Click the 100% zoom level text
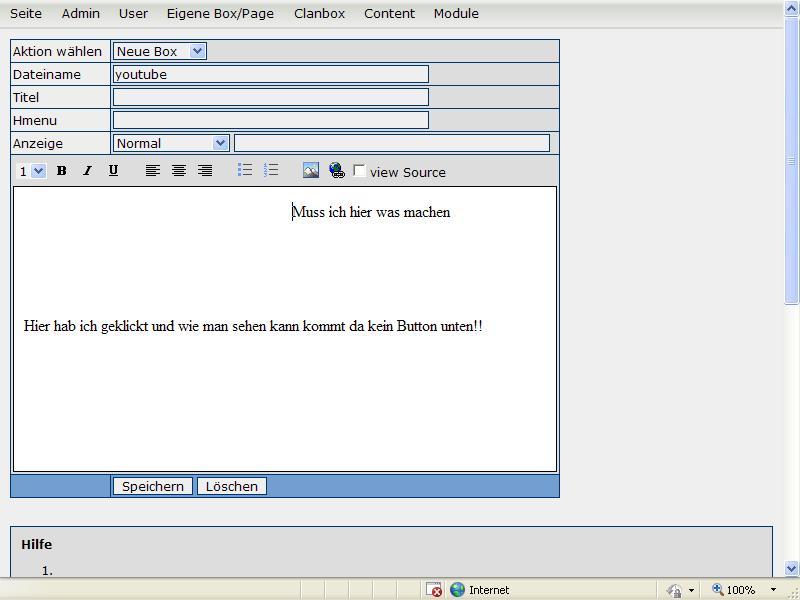This screenshot has width=800, height=600. (740, 590)
